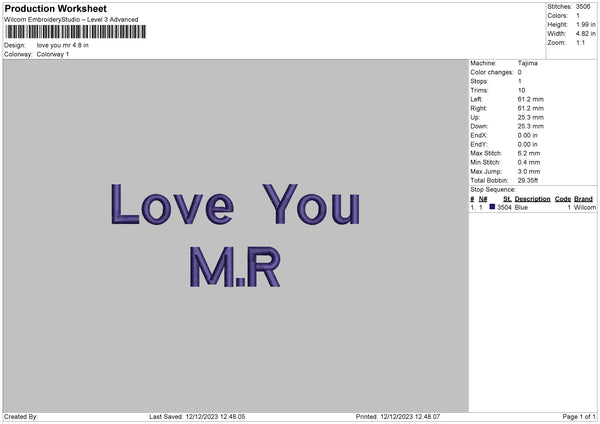Screen dimensions: 600x424
Task: Click the Wilcom brand cell
Action: (x=585, y=207)
